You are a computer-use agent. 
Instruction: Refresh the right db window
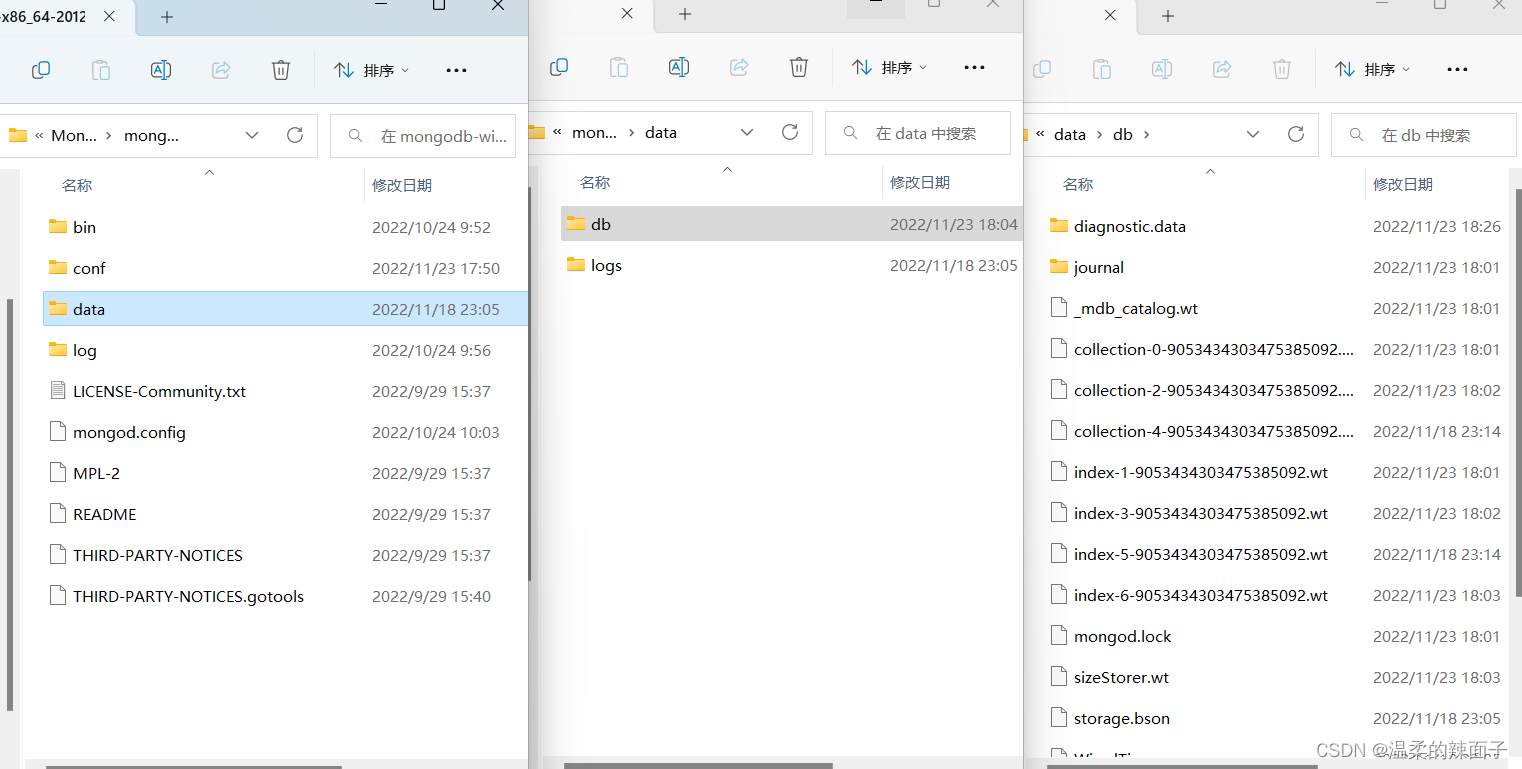(x=1296, y=134)
